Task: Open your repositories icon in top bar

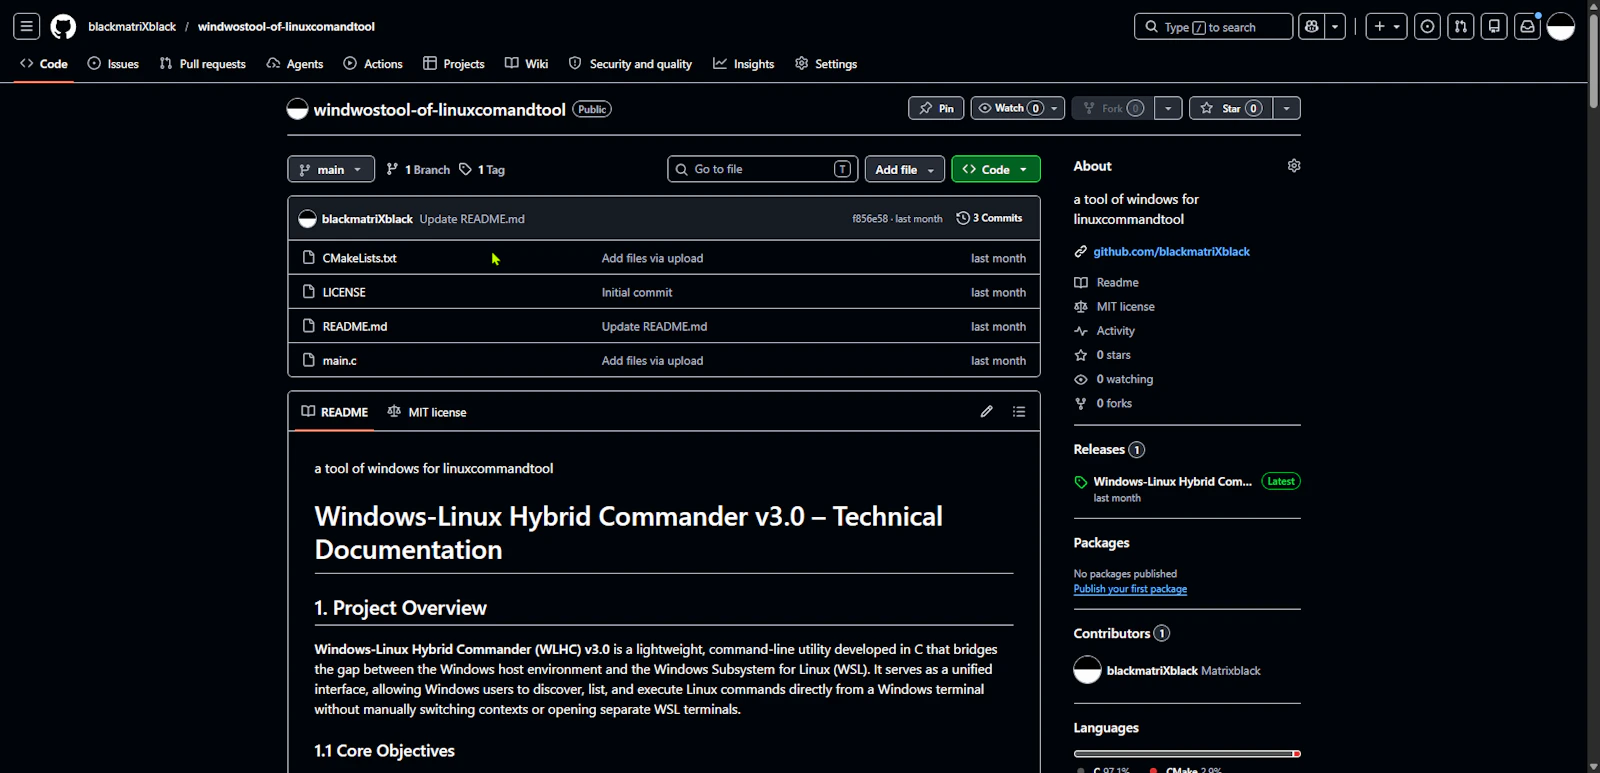Action: pos(1494,27)
